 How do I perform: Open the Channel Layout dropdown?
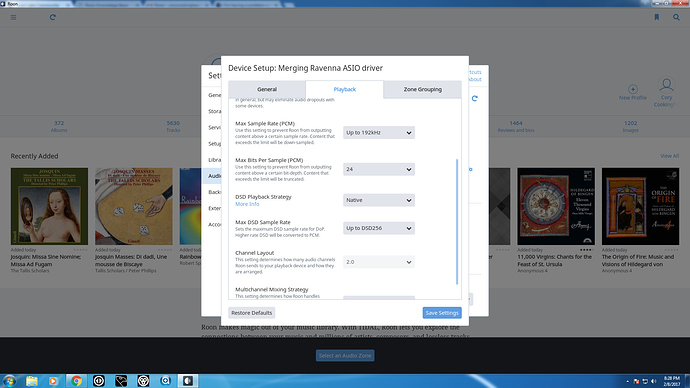pos(378,262)
